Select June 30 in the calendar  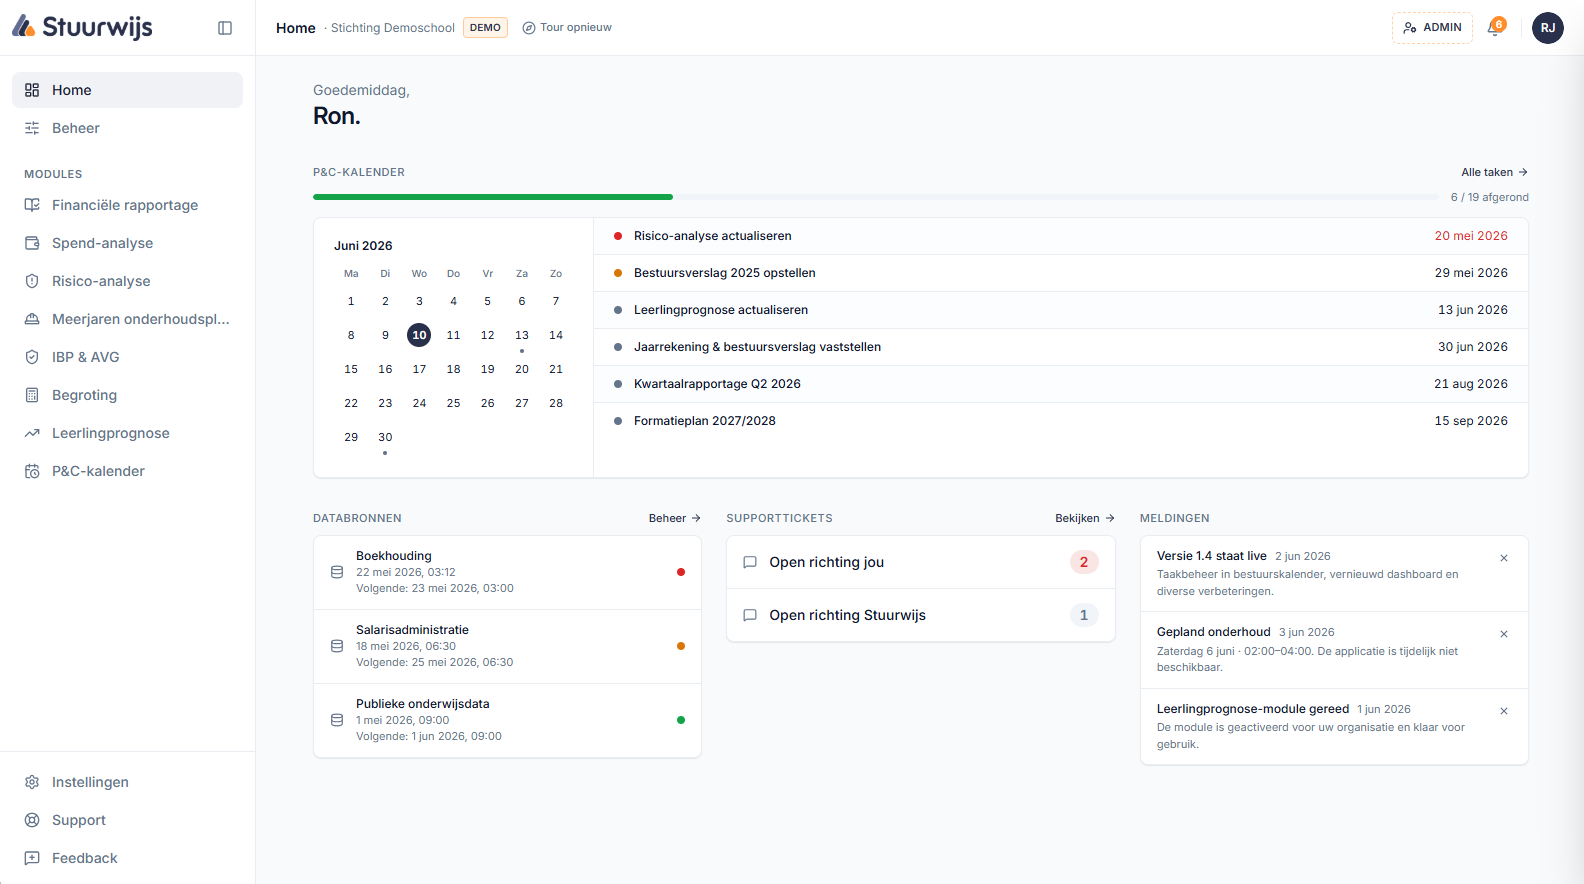(385, 437)
